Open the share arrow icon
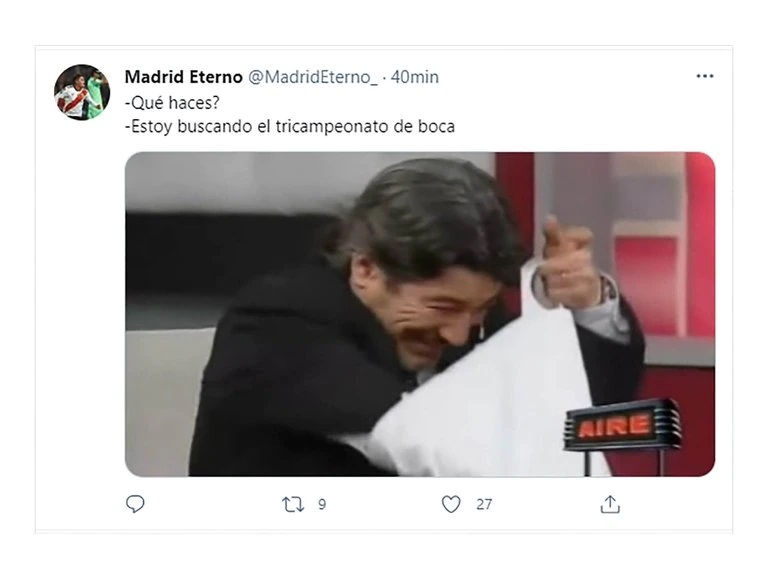Screen dimensions: 768x576 [610, 504]
